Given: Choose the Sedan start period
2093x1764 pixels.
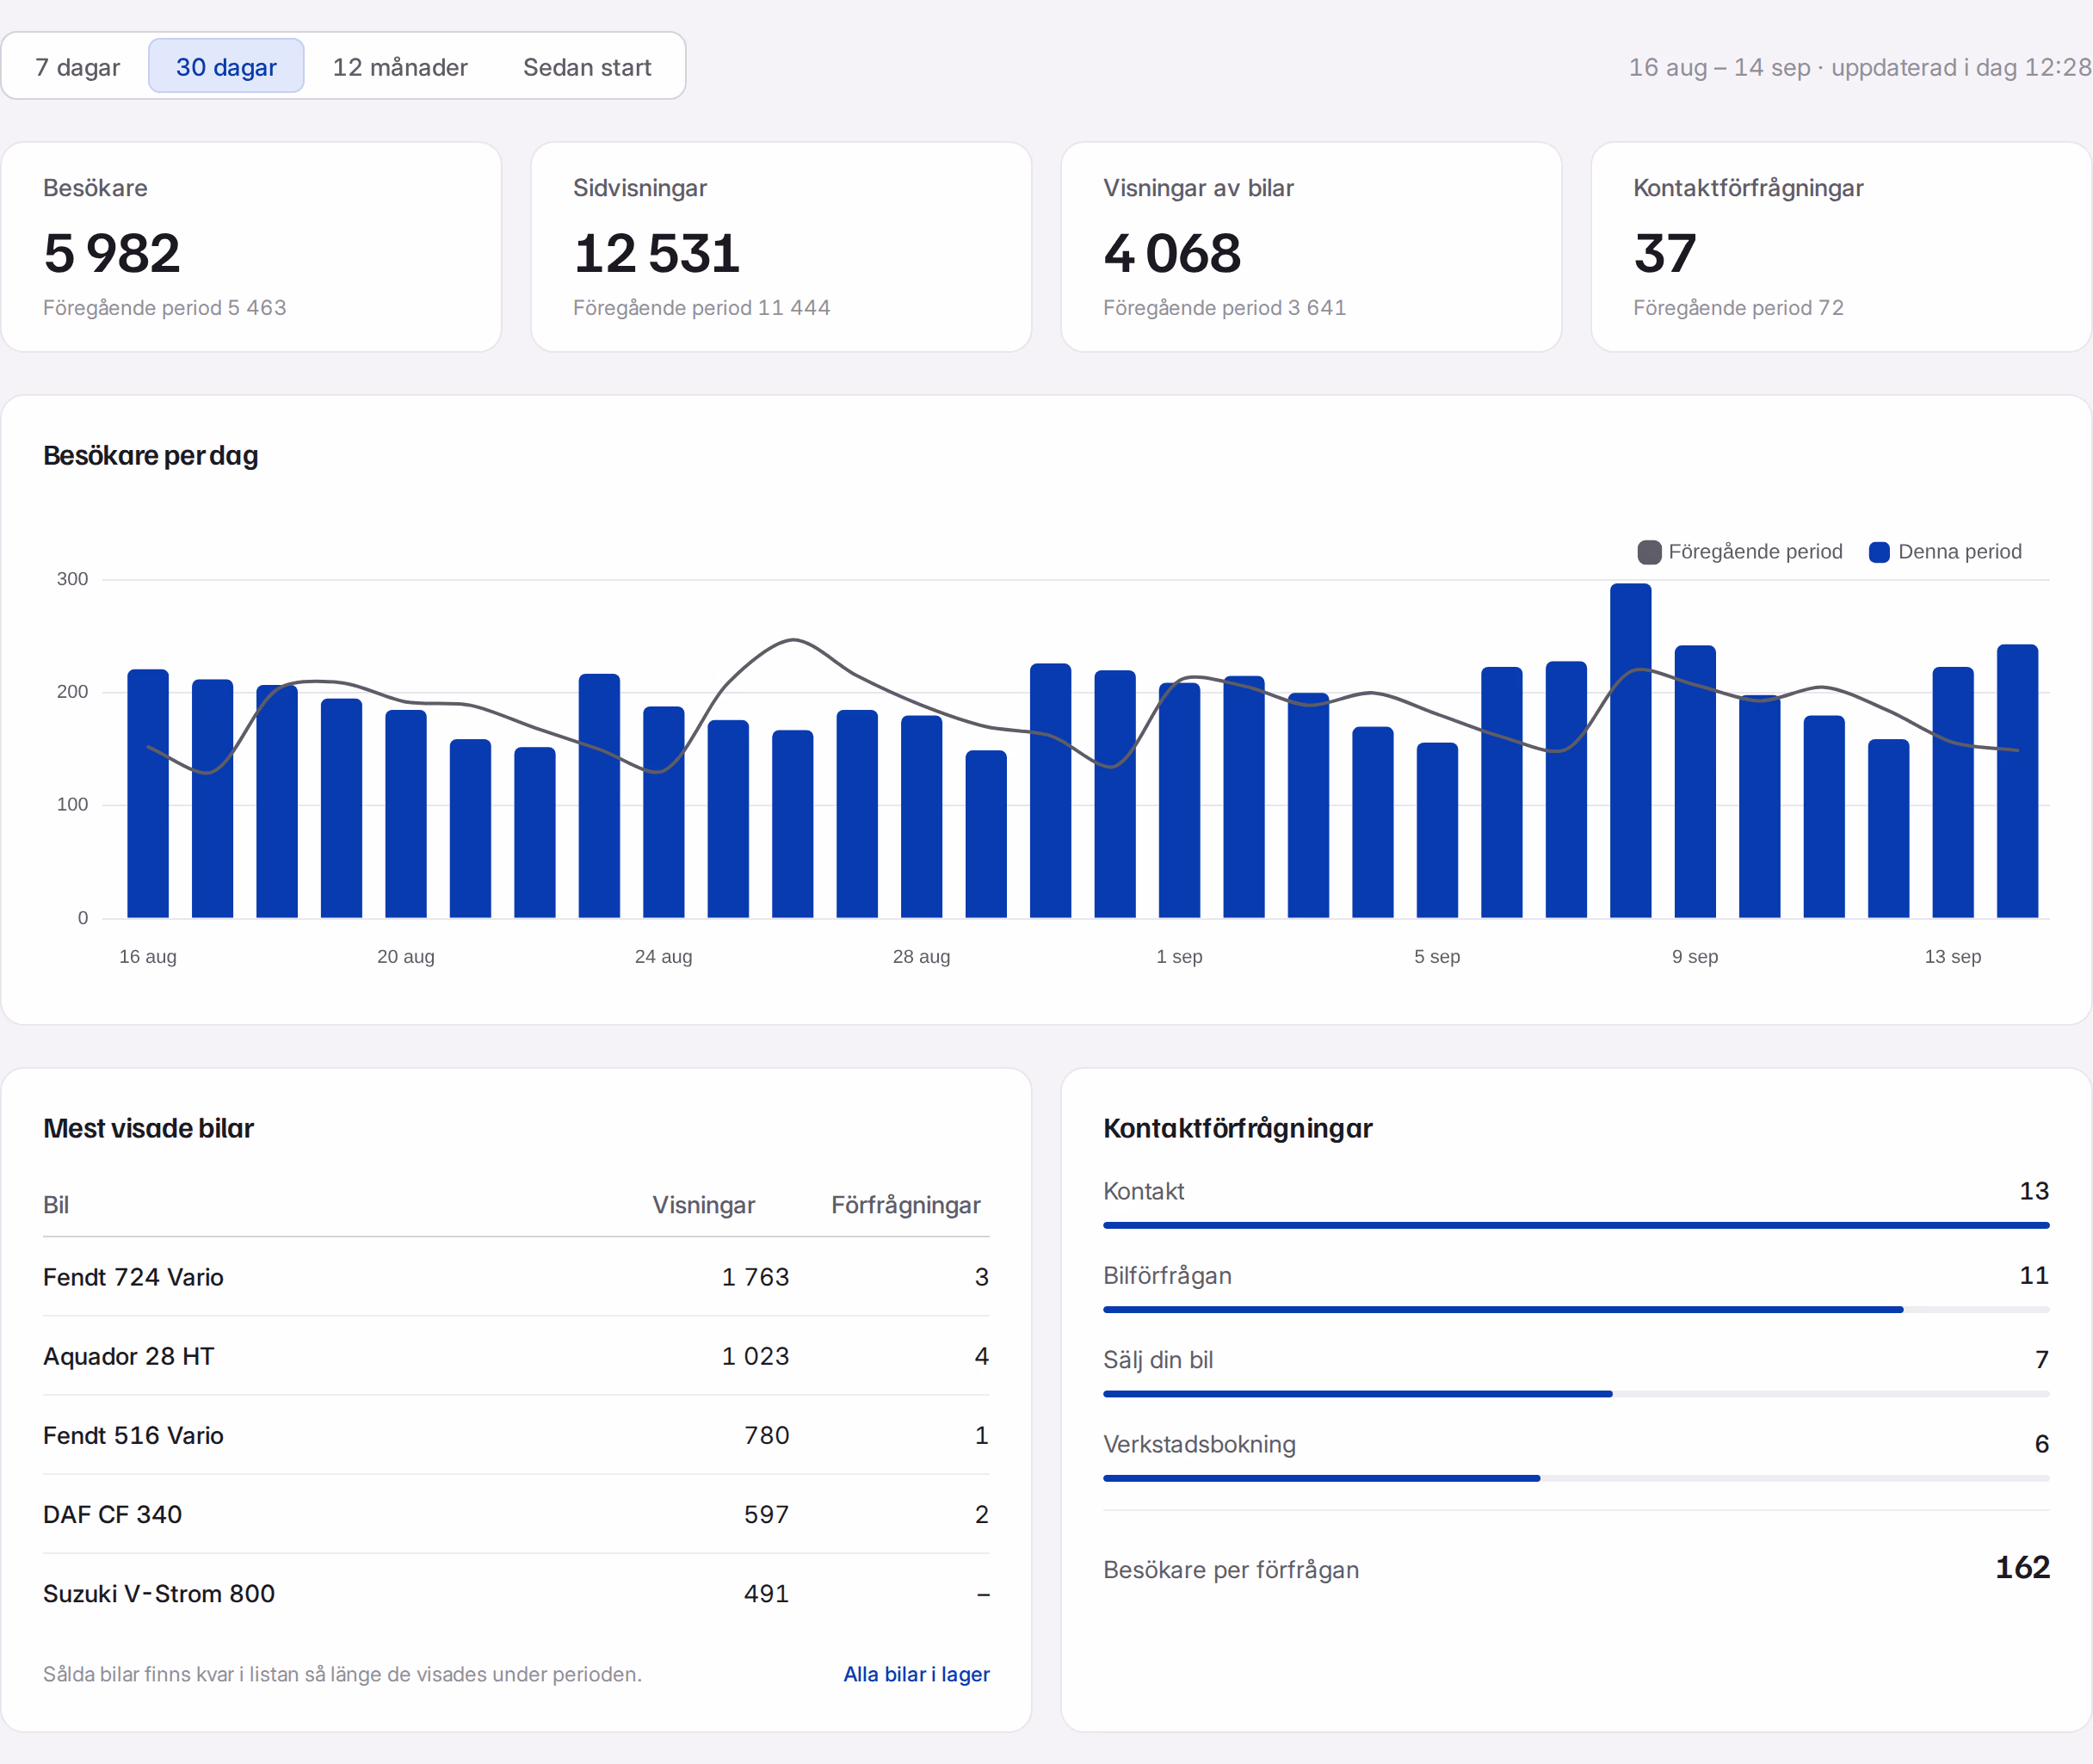Looking at the screenshot, I should pos(587,67).
